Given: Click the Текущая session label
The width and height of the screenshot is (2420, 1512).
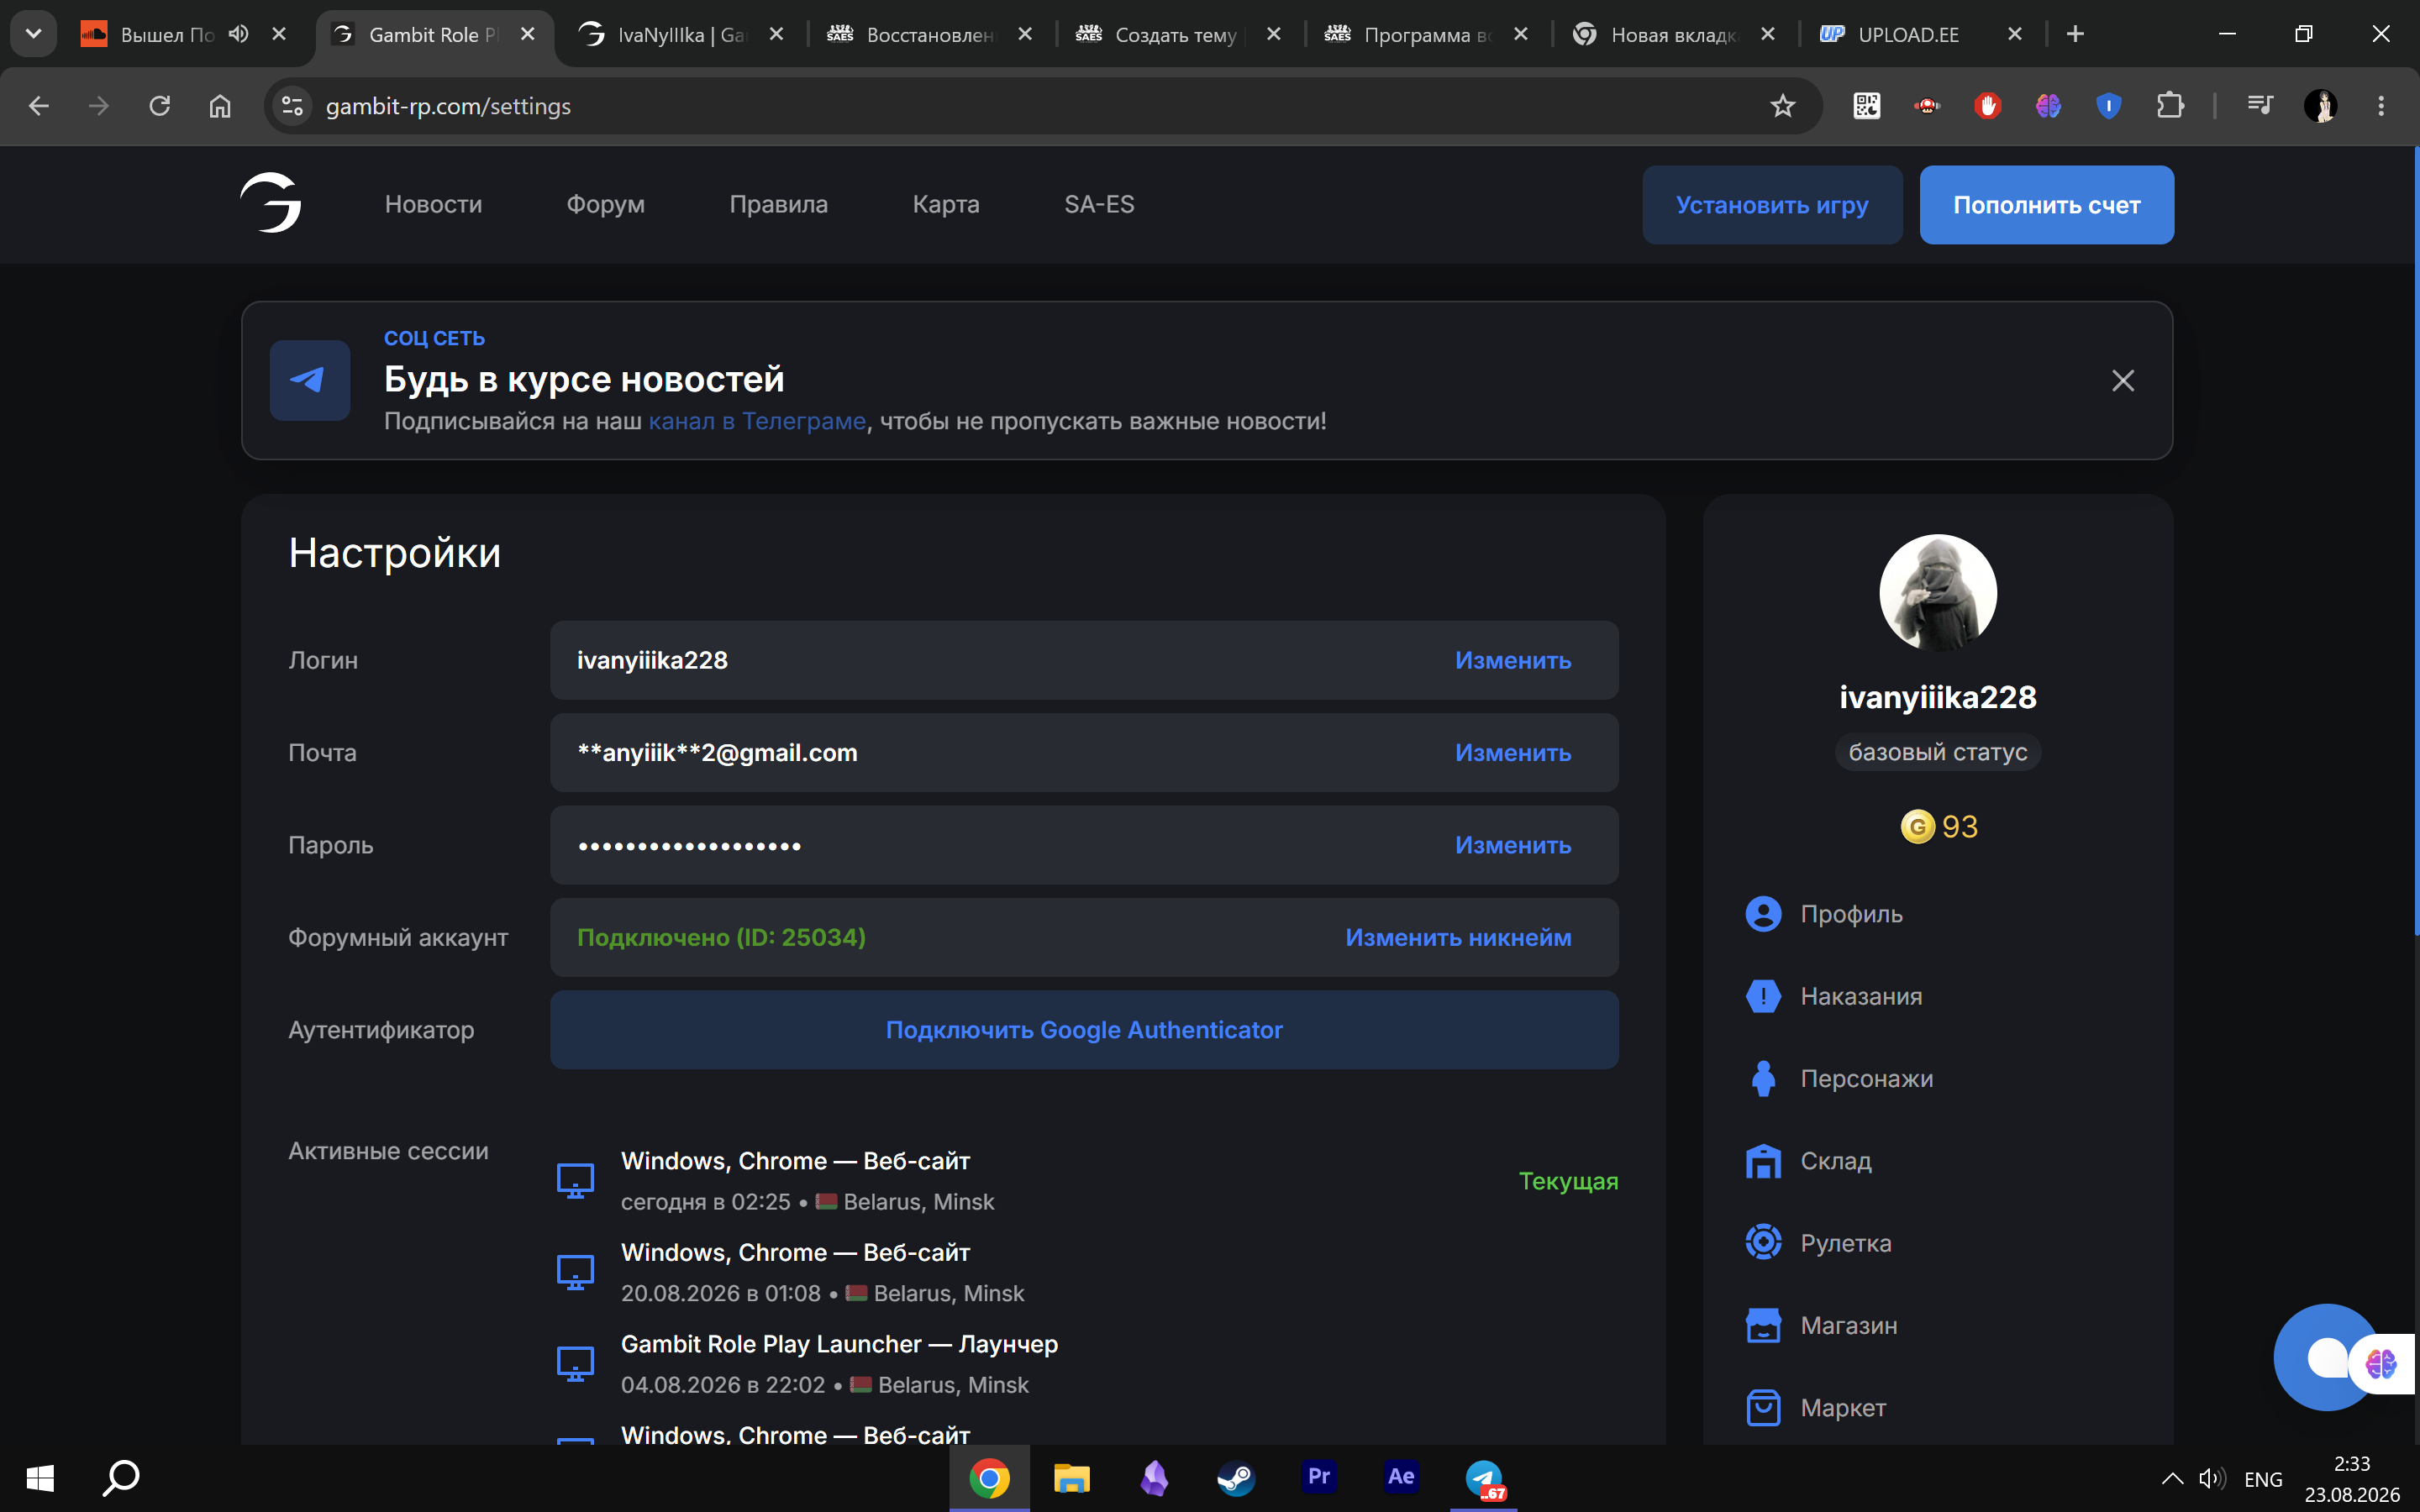Looking at the screenshot, I should click(1568, 1181).
